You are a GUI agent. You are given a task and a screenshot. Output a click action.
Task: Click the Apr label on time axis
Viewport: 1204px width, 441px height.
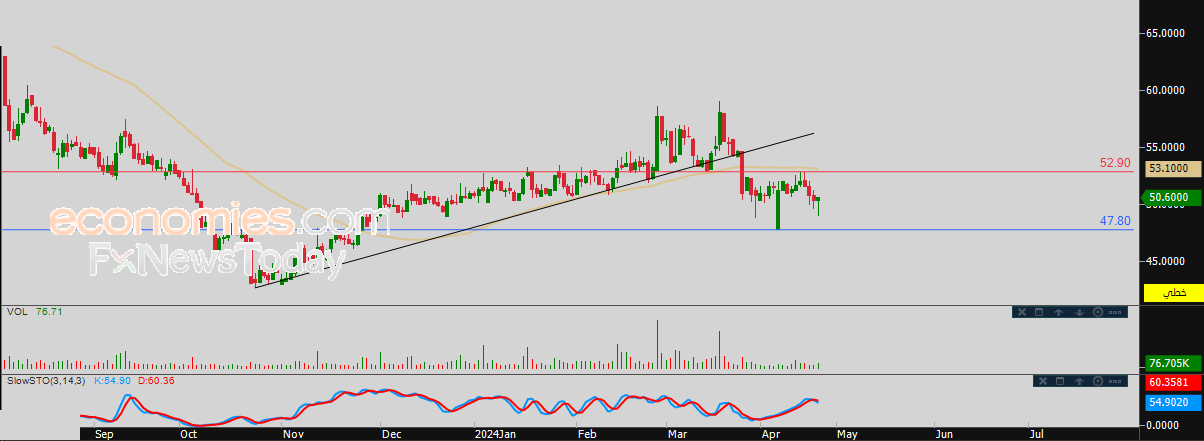pos(771,435)
